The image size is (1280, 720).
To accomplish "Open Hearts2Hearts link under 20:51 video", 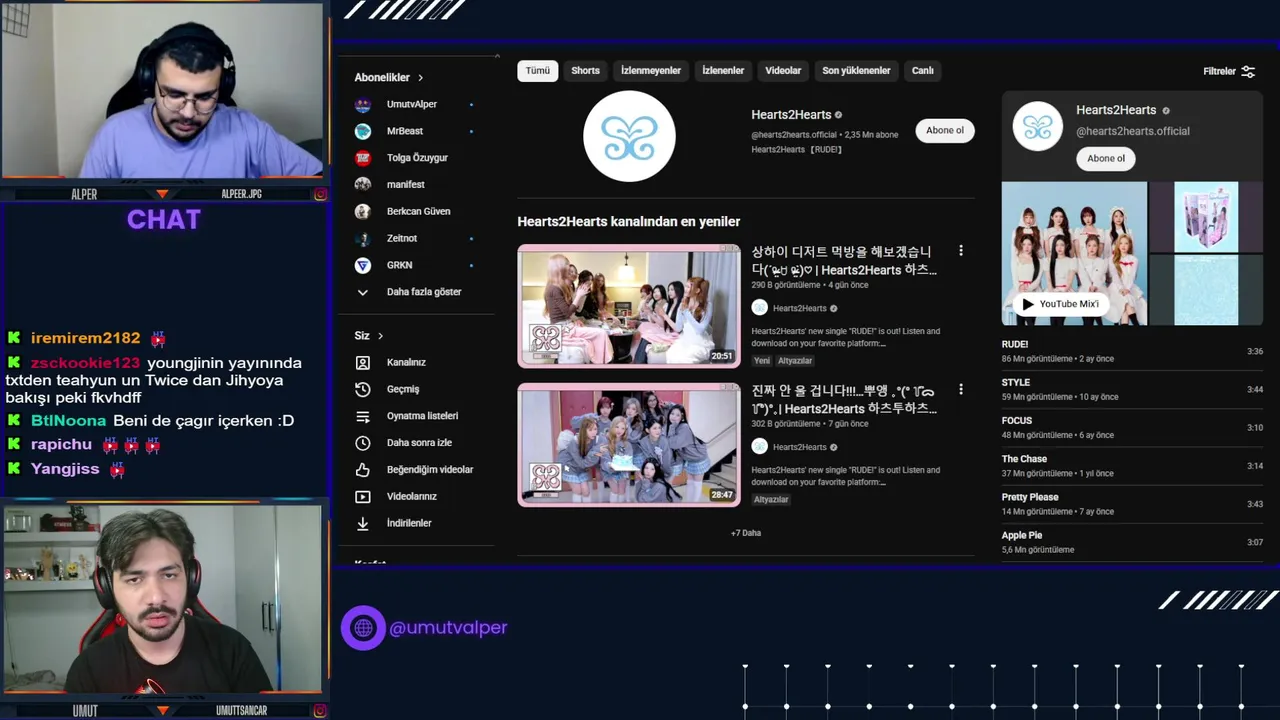I will (x=799, y=308).
